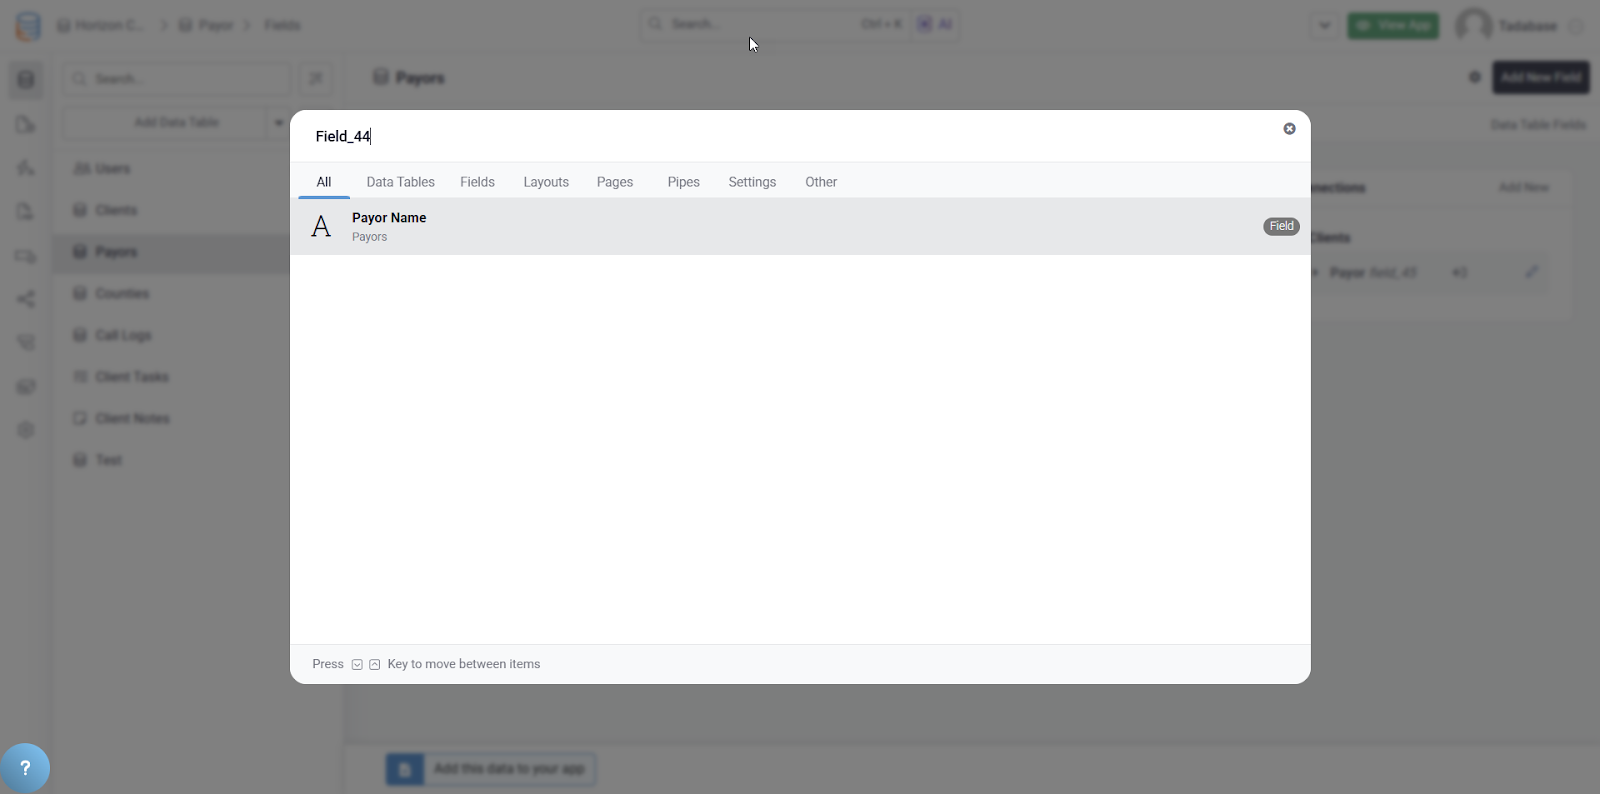Click the green View App button
The height and width of the screenshot is (794, 1600).
click(x=1393, y=26)
